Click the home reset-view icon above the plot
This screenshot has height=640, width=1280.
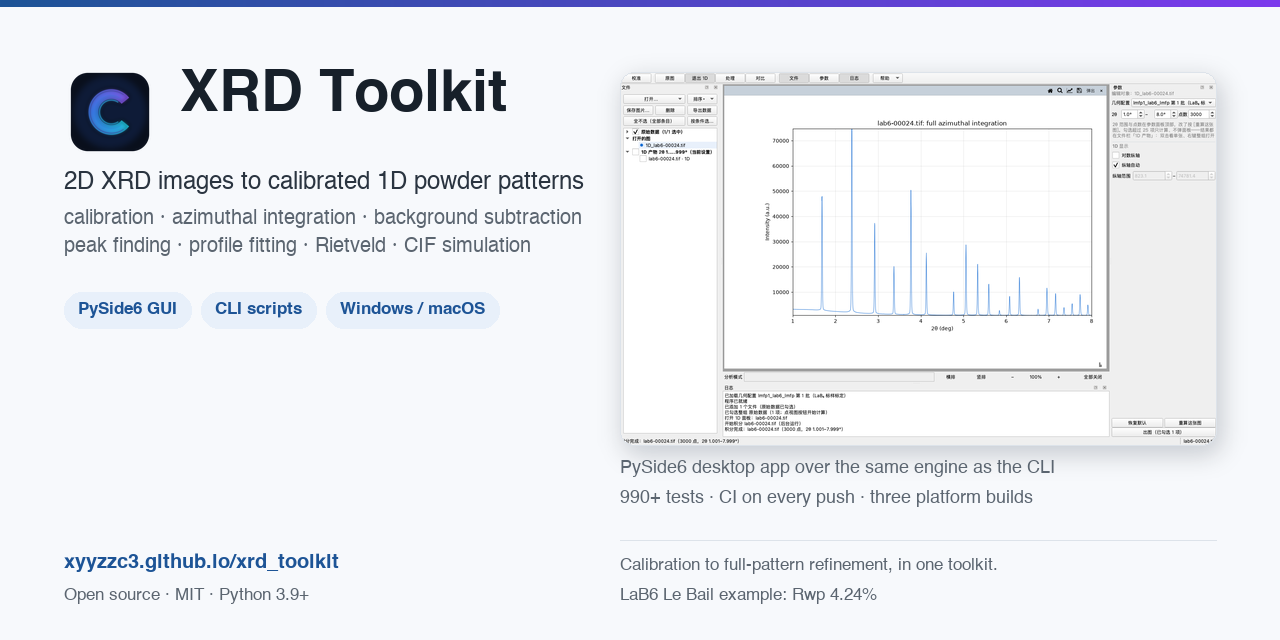pos(1050,91)
